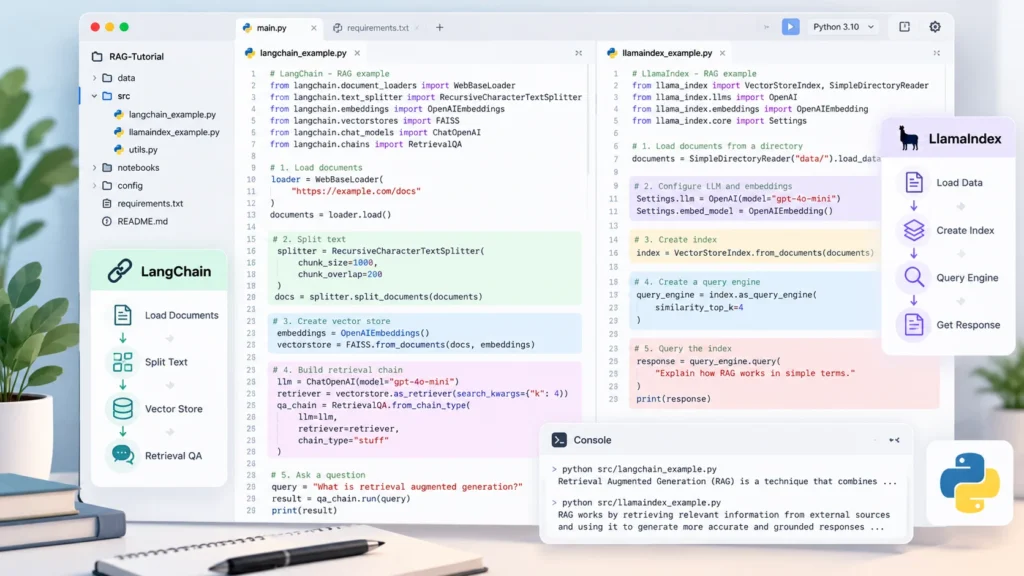
Task: Click the Get Response document icon
Action: (x=914, y=325)
